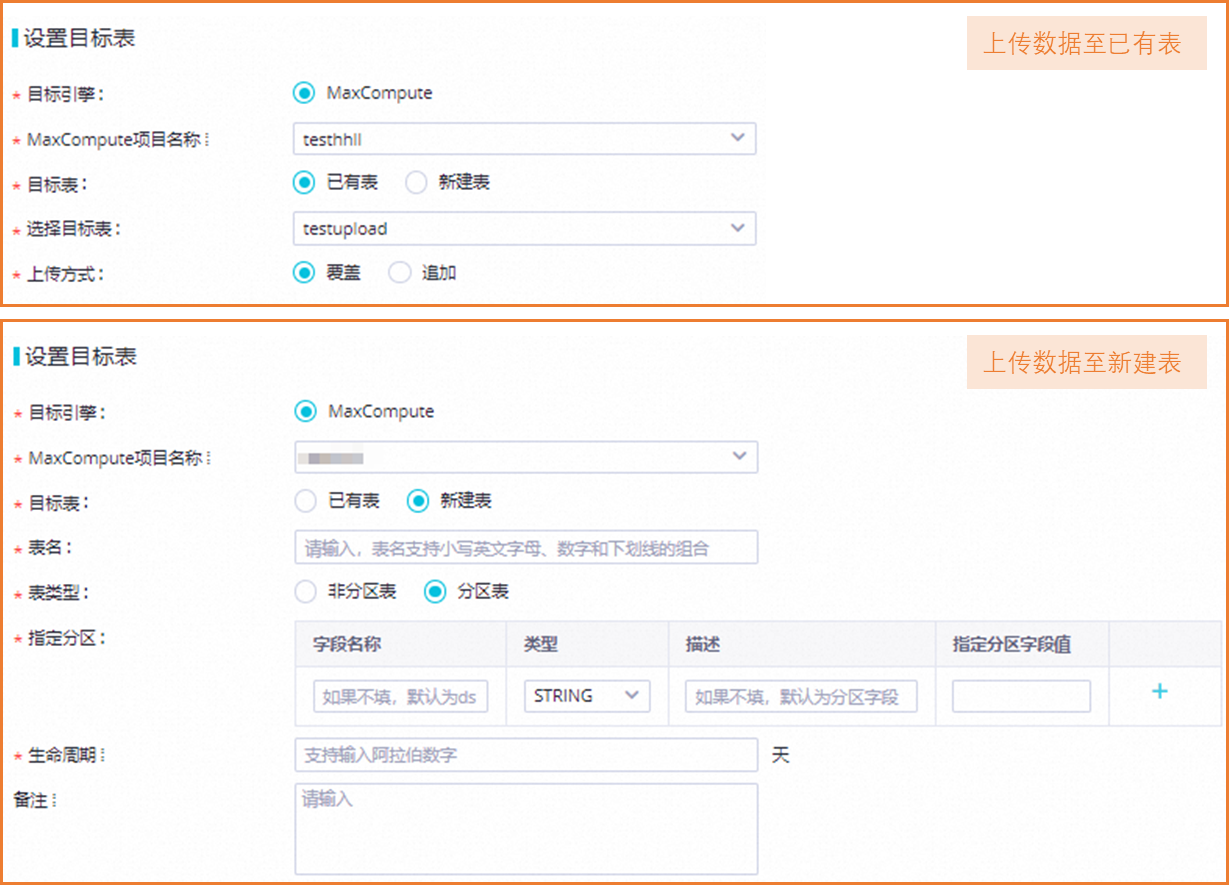Click the 指定分区字段值 input box
Image resolution: width=1229 pixels, height=885 pixels.
[1020, 695]
